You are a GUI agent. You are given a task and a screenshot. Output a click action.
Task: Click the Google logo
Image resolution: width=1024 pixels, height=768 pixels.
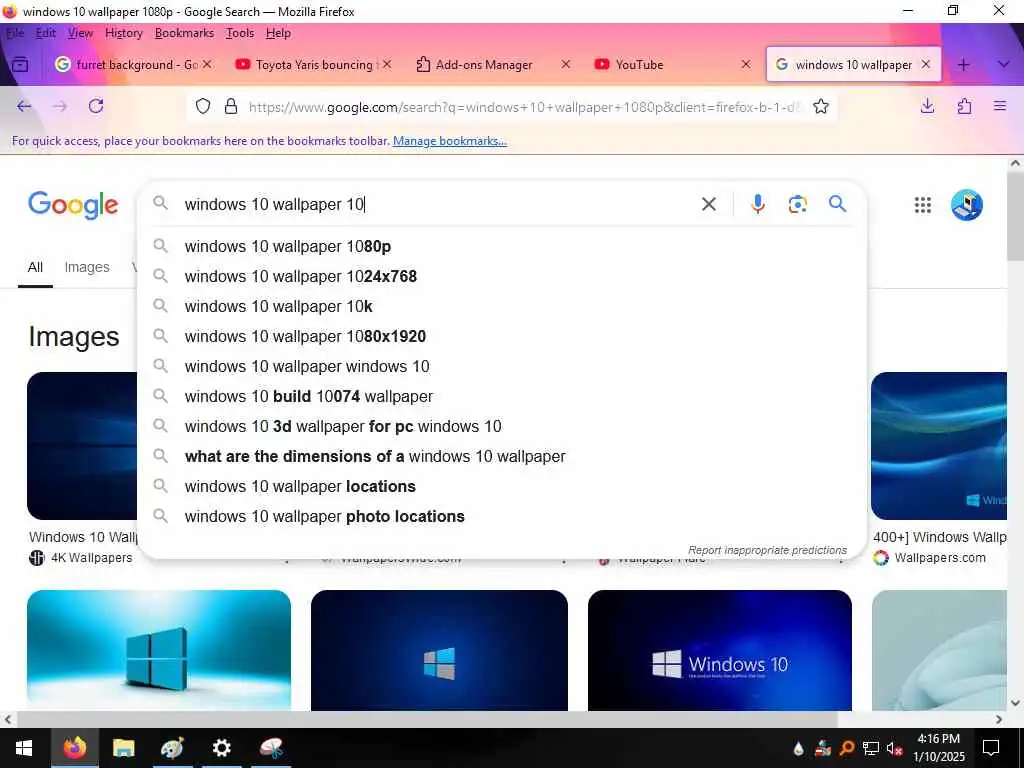tap(73, 205)
